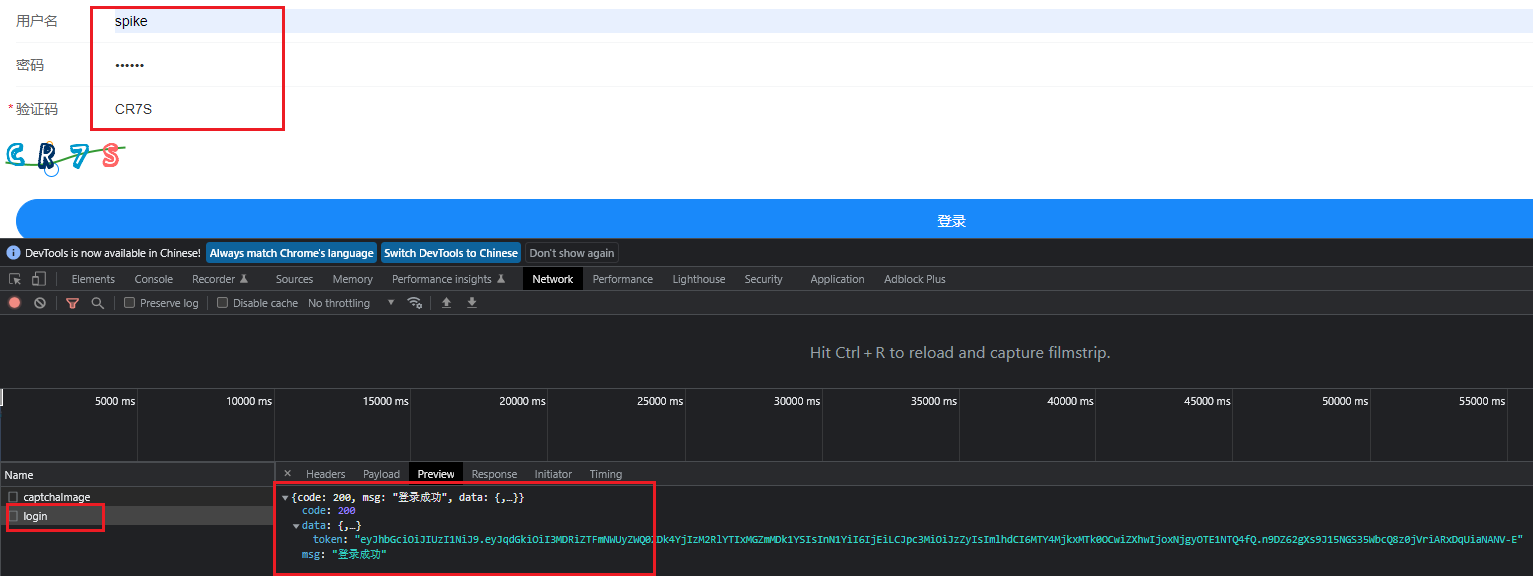The image size is (1533, 576).
Task: Check the captchaImage request checkbox
Action: click(x=13, y=497)
